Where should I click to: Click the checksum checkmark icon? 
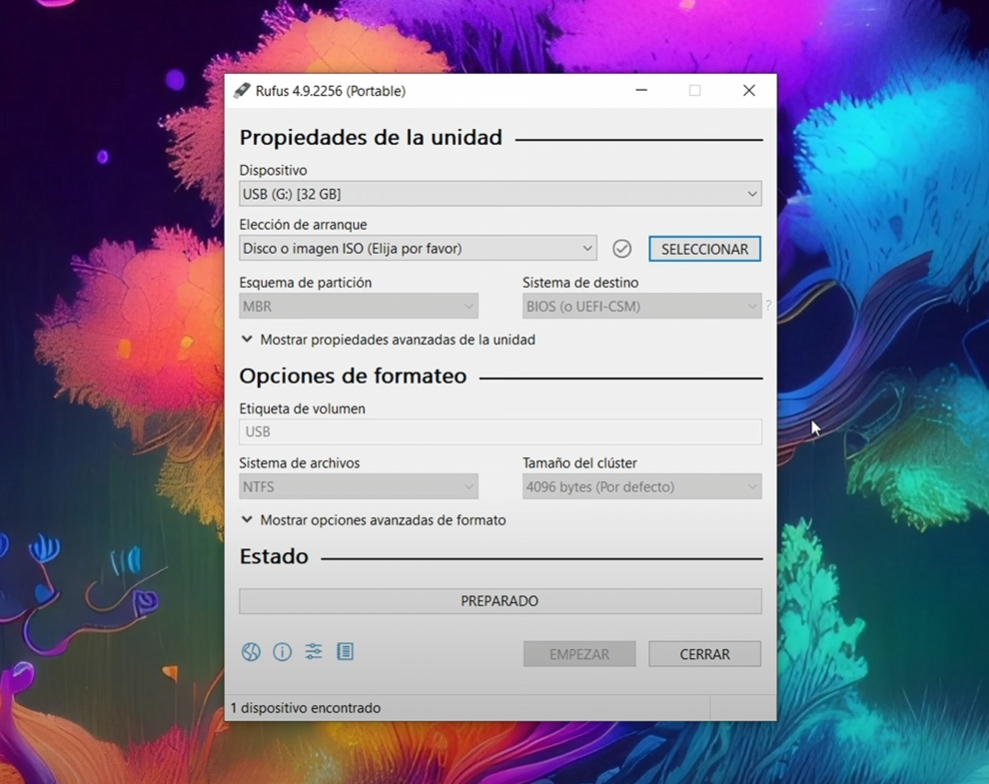622,249
